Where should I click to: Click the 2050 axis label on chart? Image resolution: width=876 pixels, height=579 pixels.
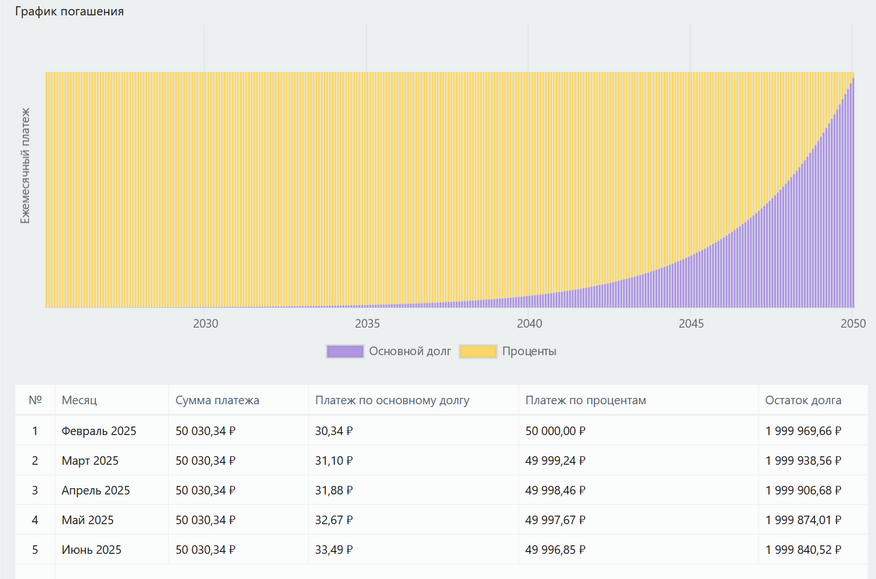pos(852,324)
